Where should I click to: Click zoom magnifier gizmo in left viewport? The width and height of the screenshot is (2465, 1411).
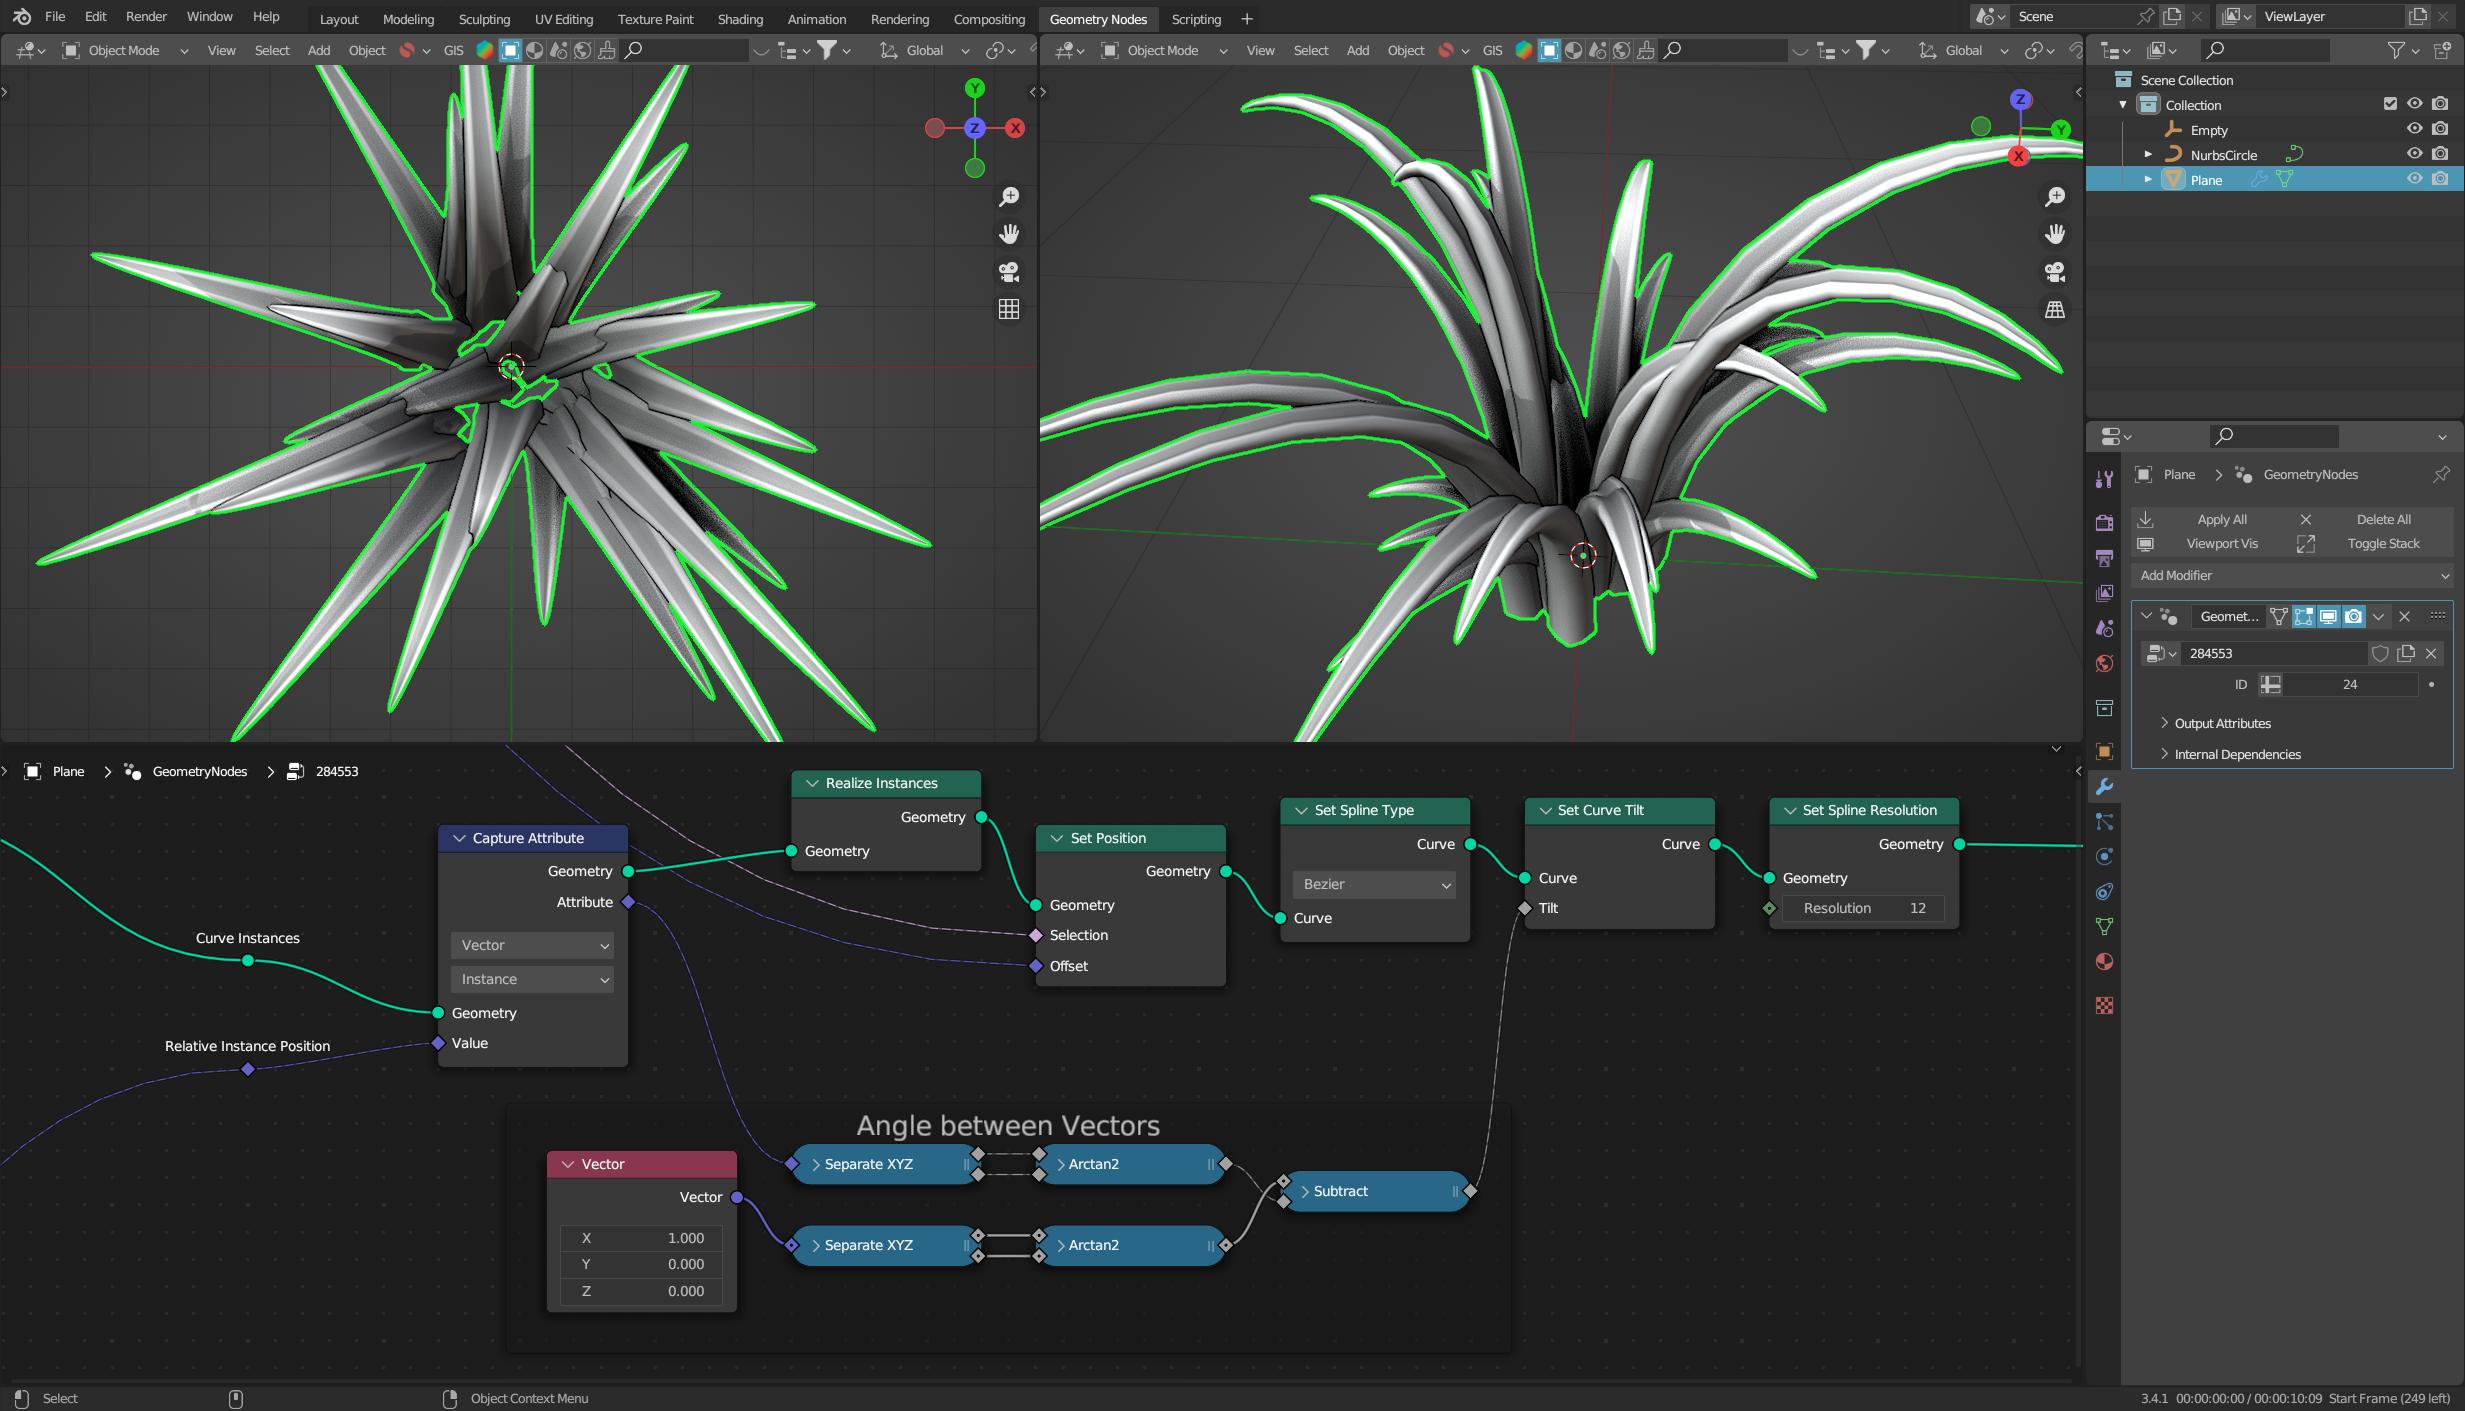click(x=1009, y=197)
